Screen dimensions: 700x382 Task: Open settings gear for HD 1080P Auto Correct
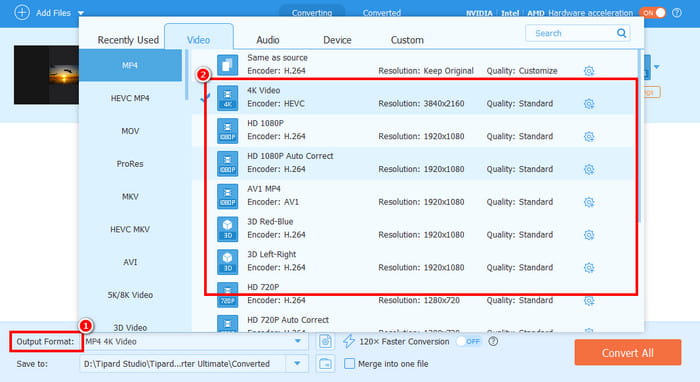coord(589,169)
